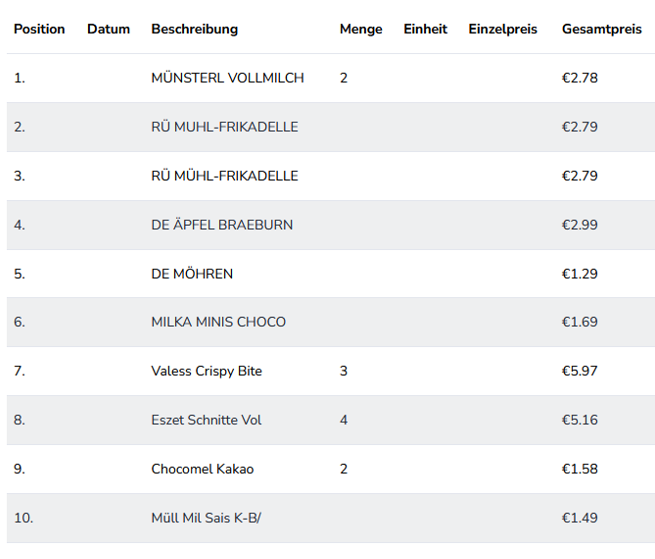Click quantity 3 in Valess row
The height and width of the screenshot is (559, 655).
pyautogui.click(x=343, y=371)
